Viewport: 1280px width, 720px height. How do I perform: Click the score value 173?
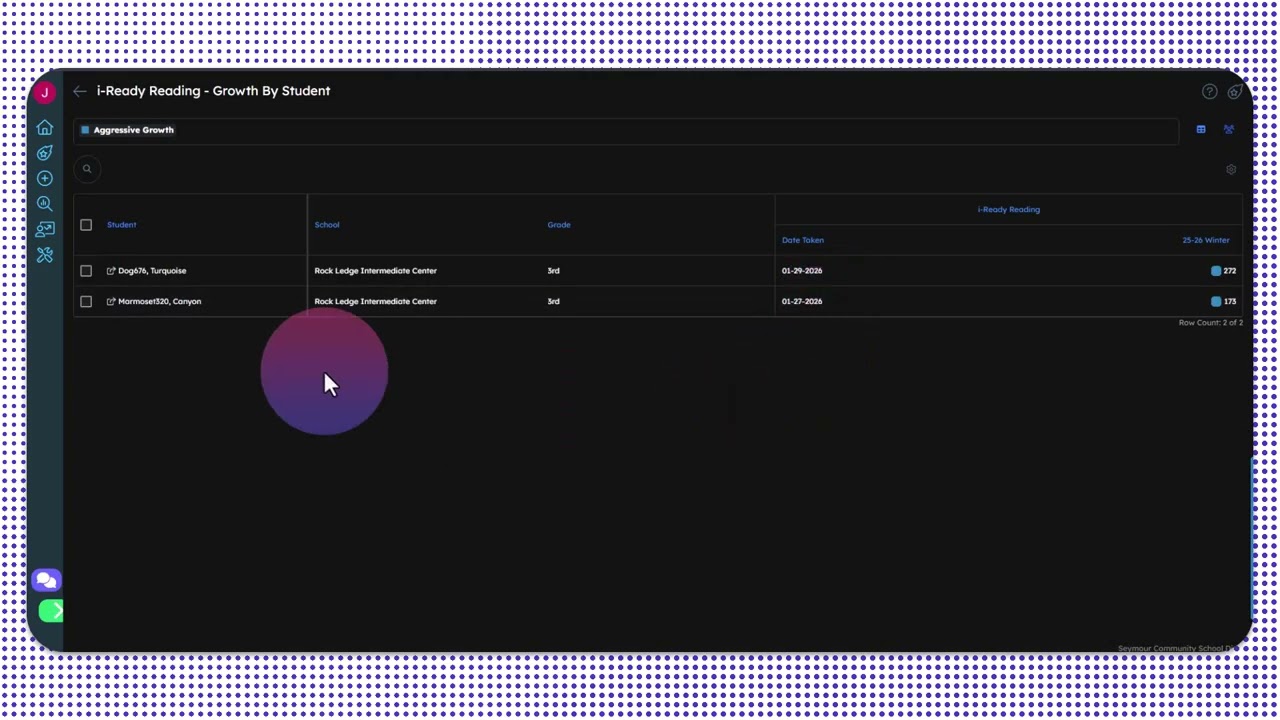pos(1230,301)
